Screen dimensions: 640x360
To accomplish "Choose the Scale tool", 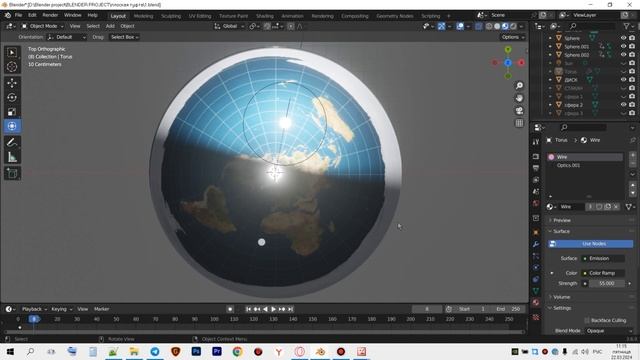I will 12,112.
